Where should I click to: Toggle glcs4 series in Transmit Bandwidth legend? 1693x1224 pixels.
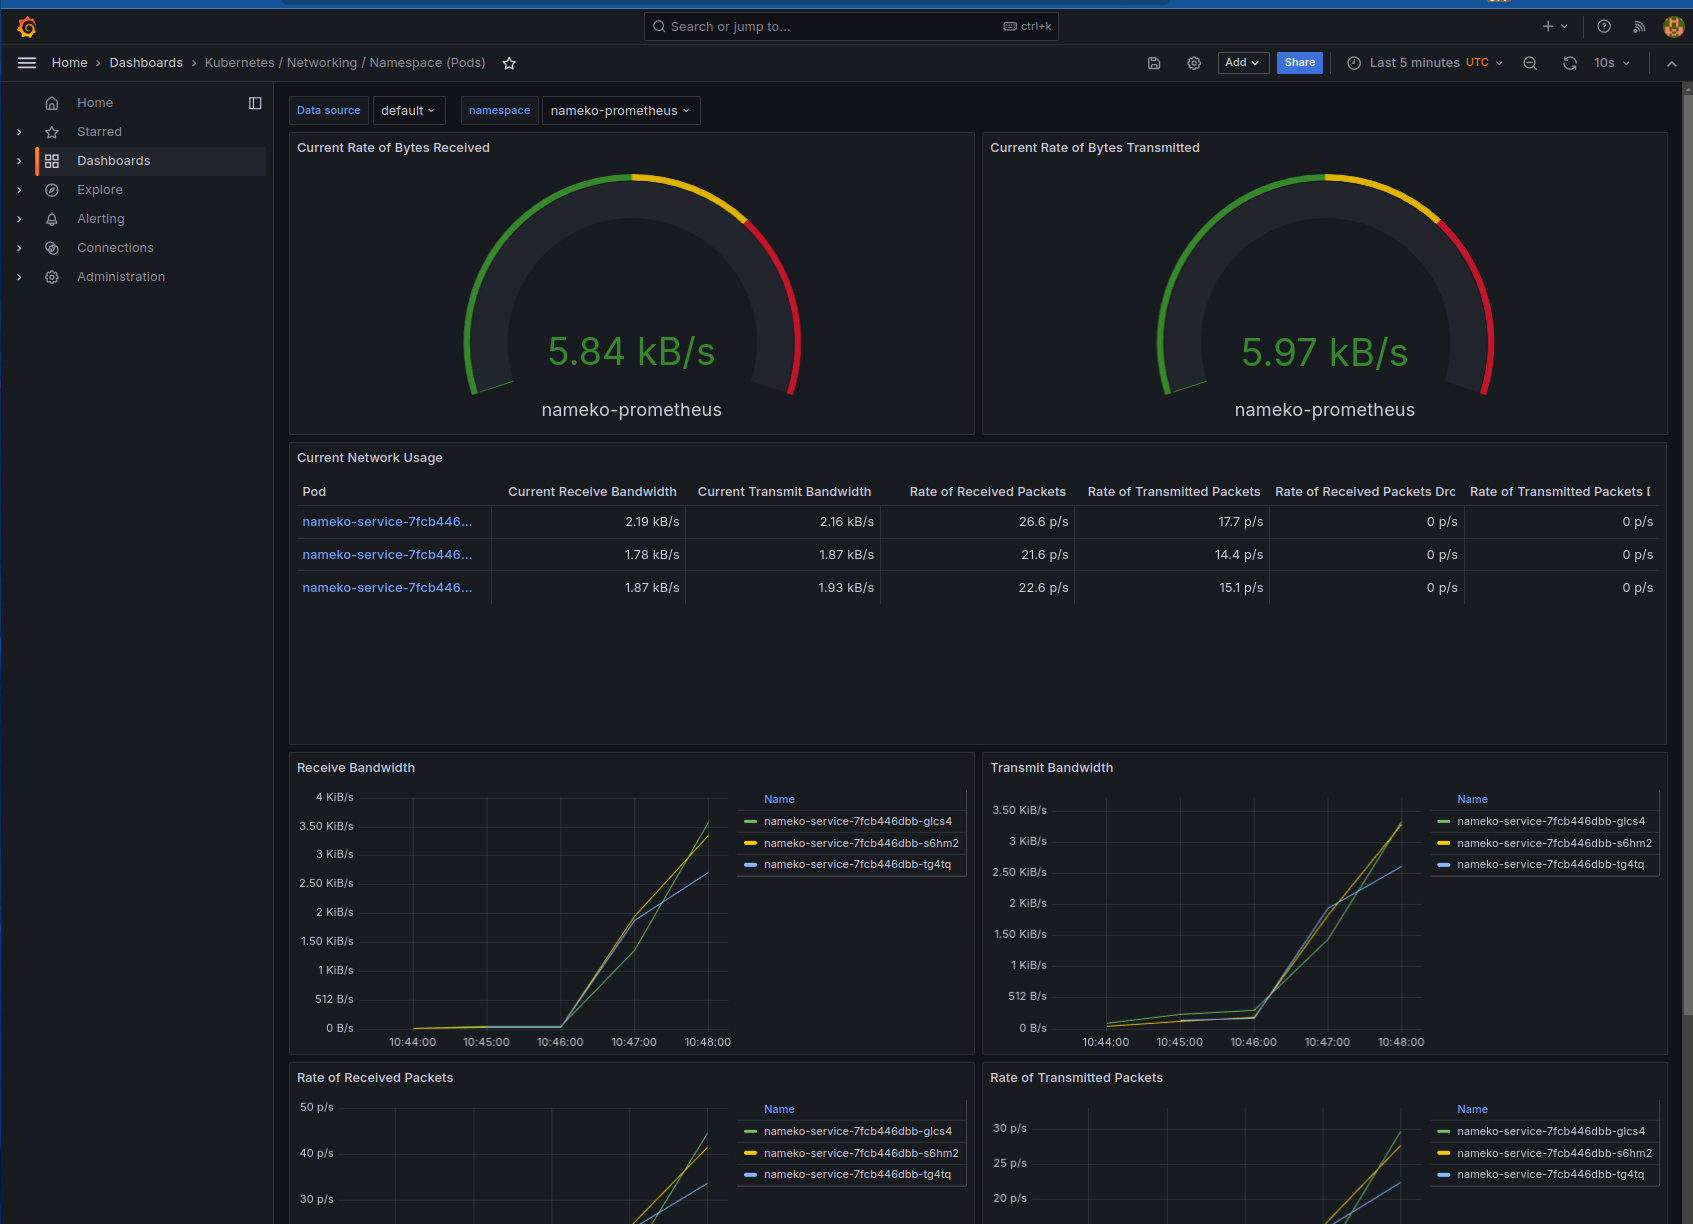[1551, 822]
